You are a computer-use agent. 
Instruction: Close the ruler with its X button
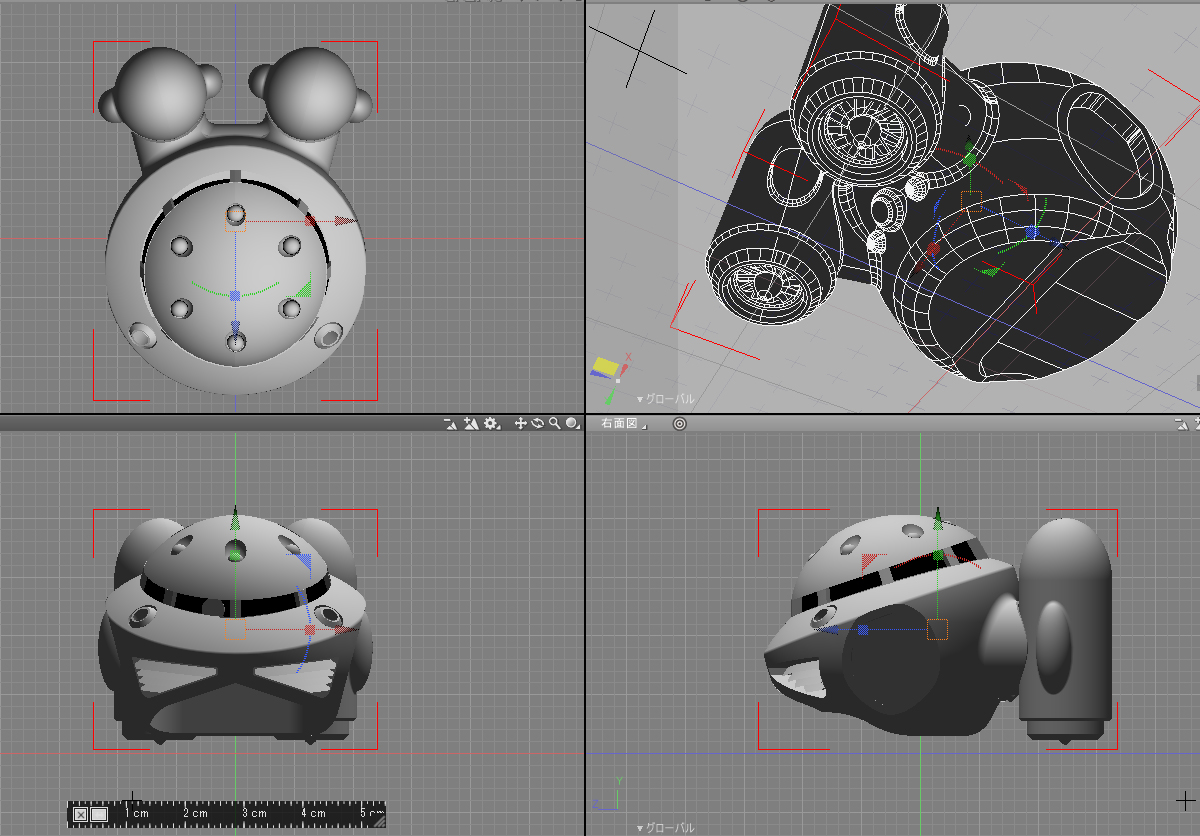81,814
